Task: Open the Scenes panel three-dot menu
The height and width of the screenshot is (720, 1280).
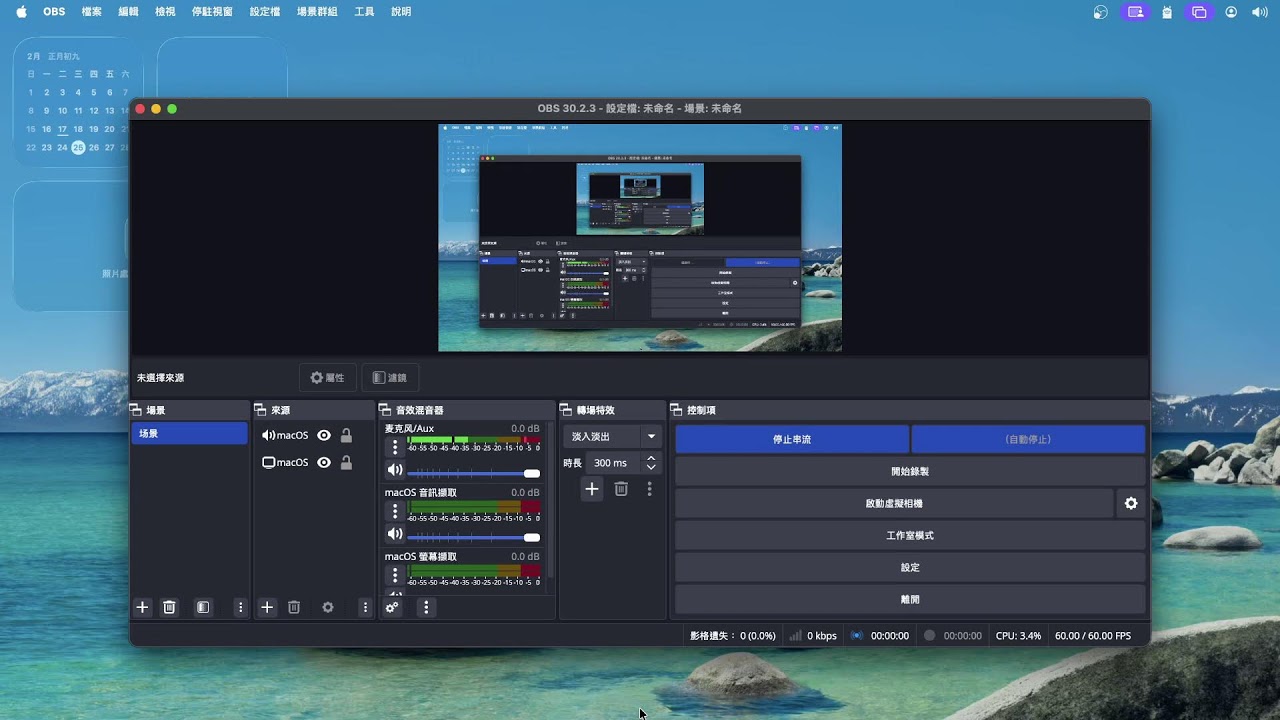Action: click(240, 607)
